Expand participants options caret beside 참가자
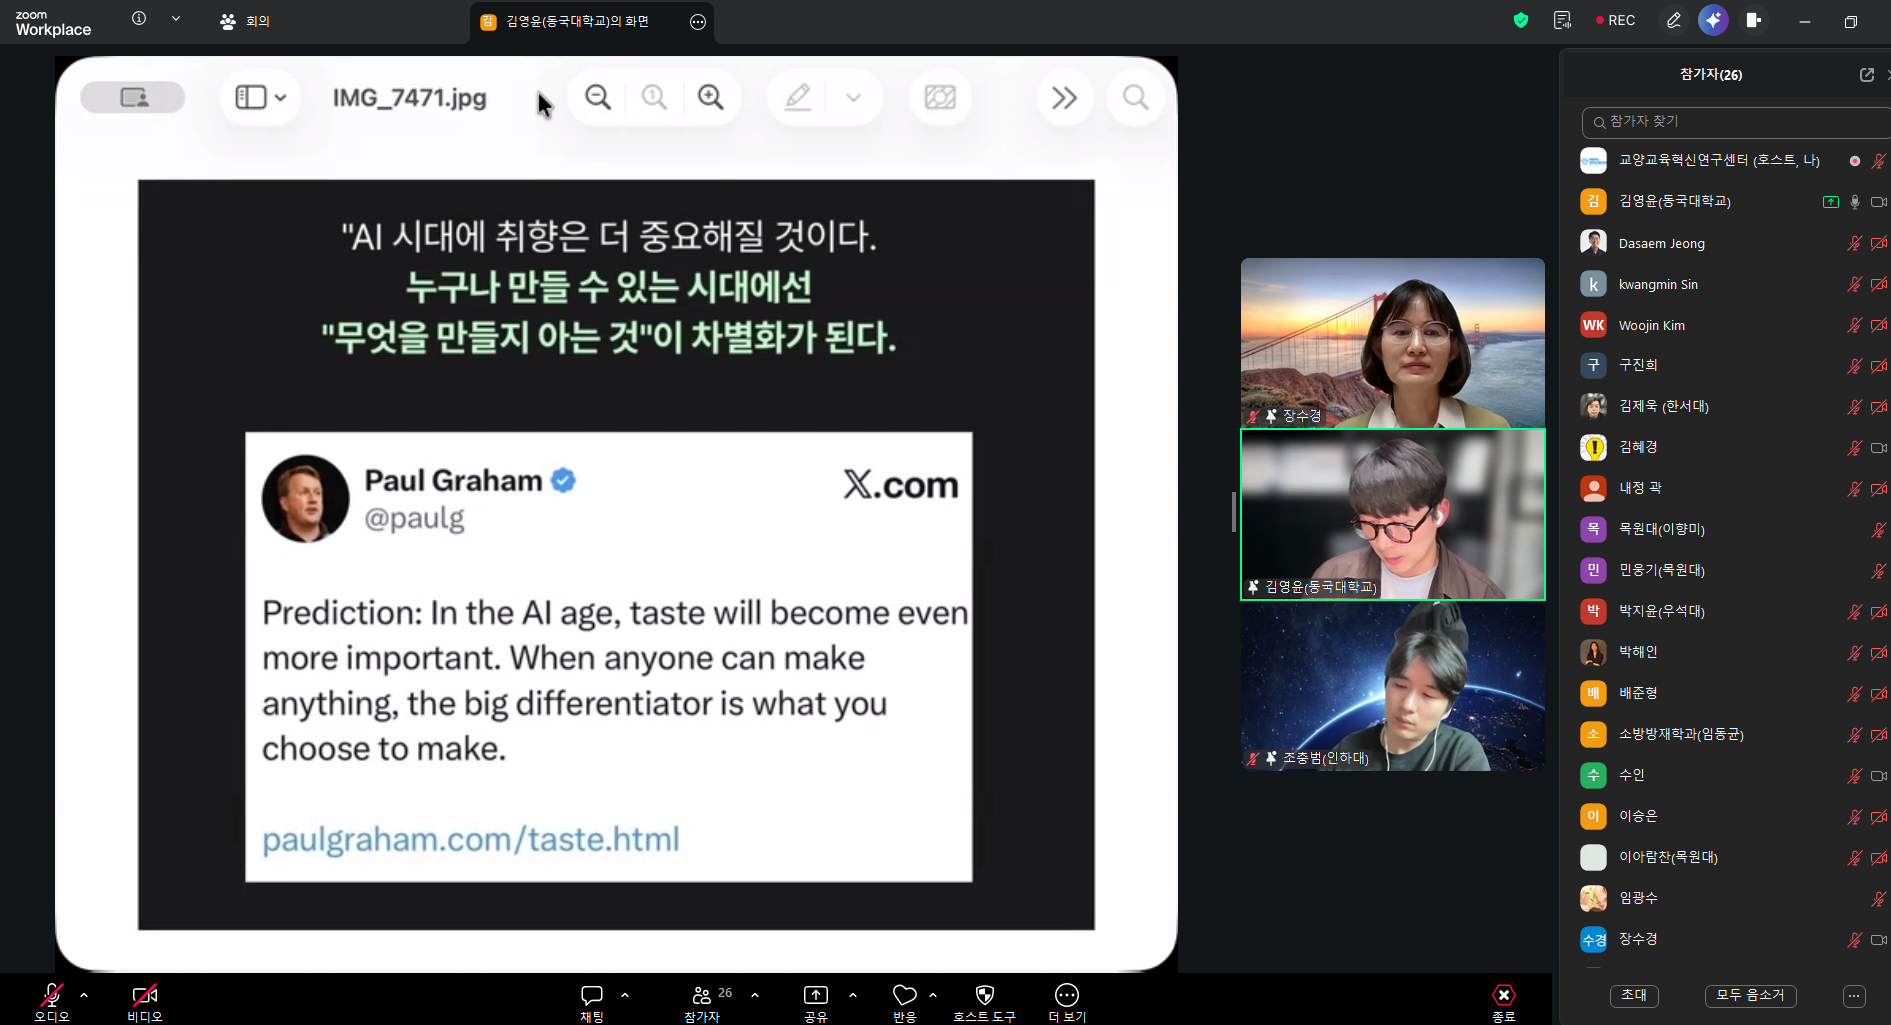1891x1025 pixels. (755, 995)
